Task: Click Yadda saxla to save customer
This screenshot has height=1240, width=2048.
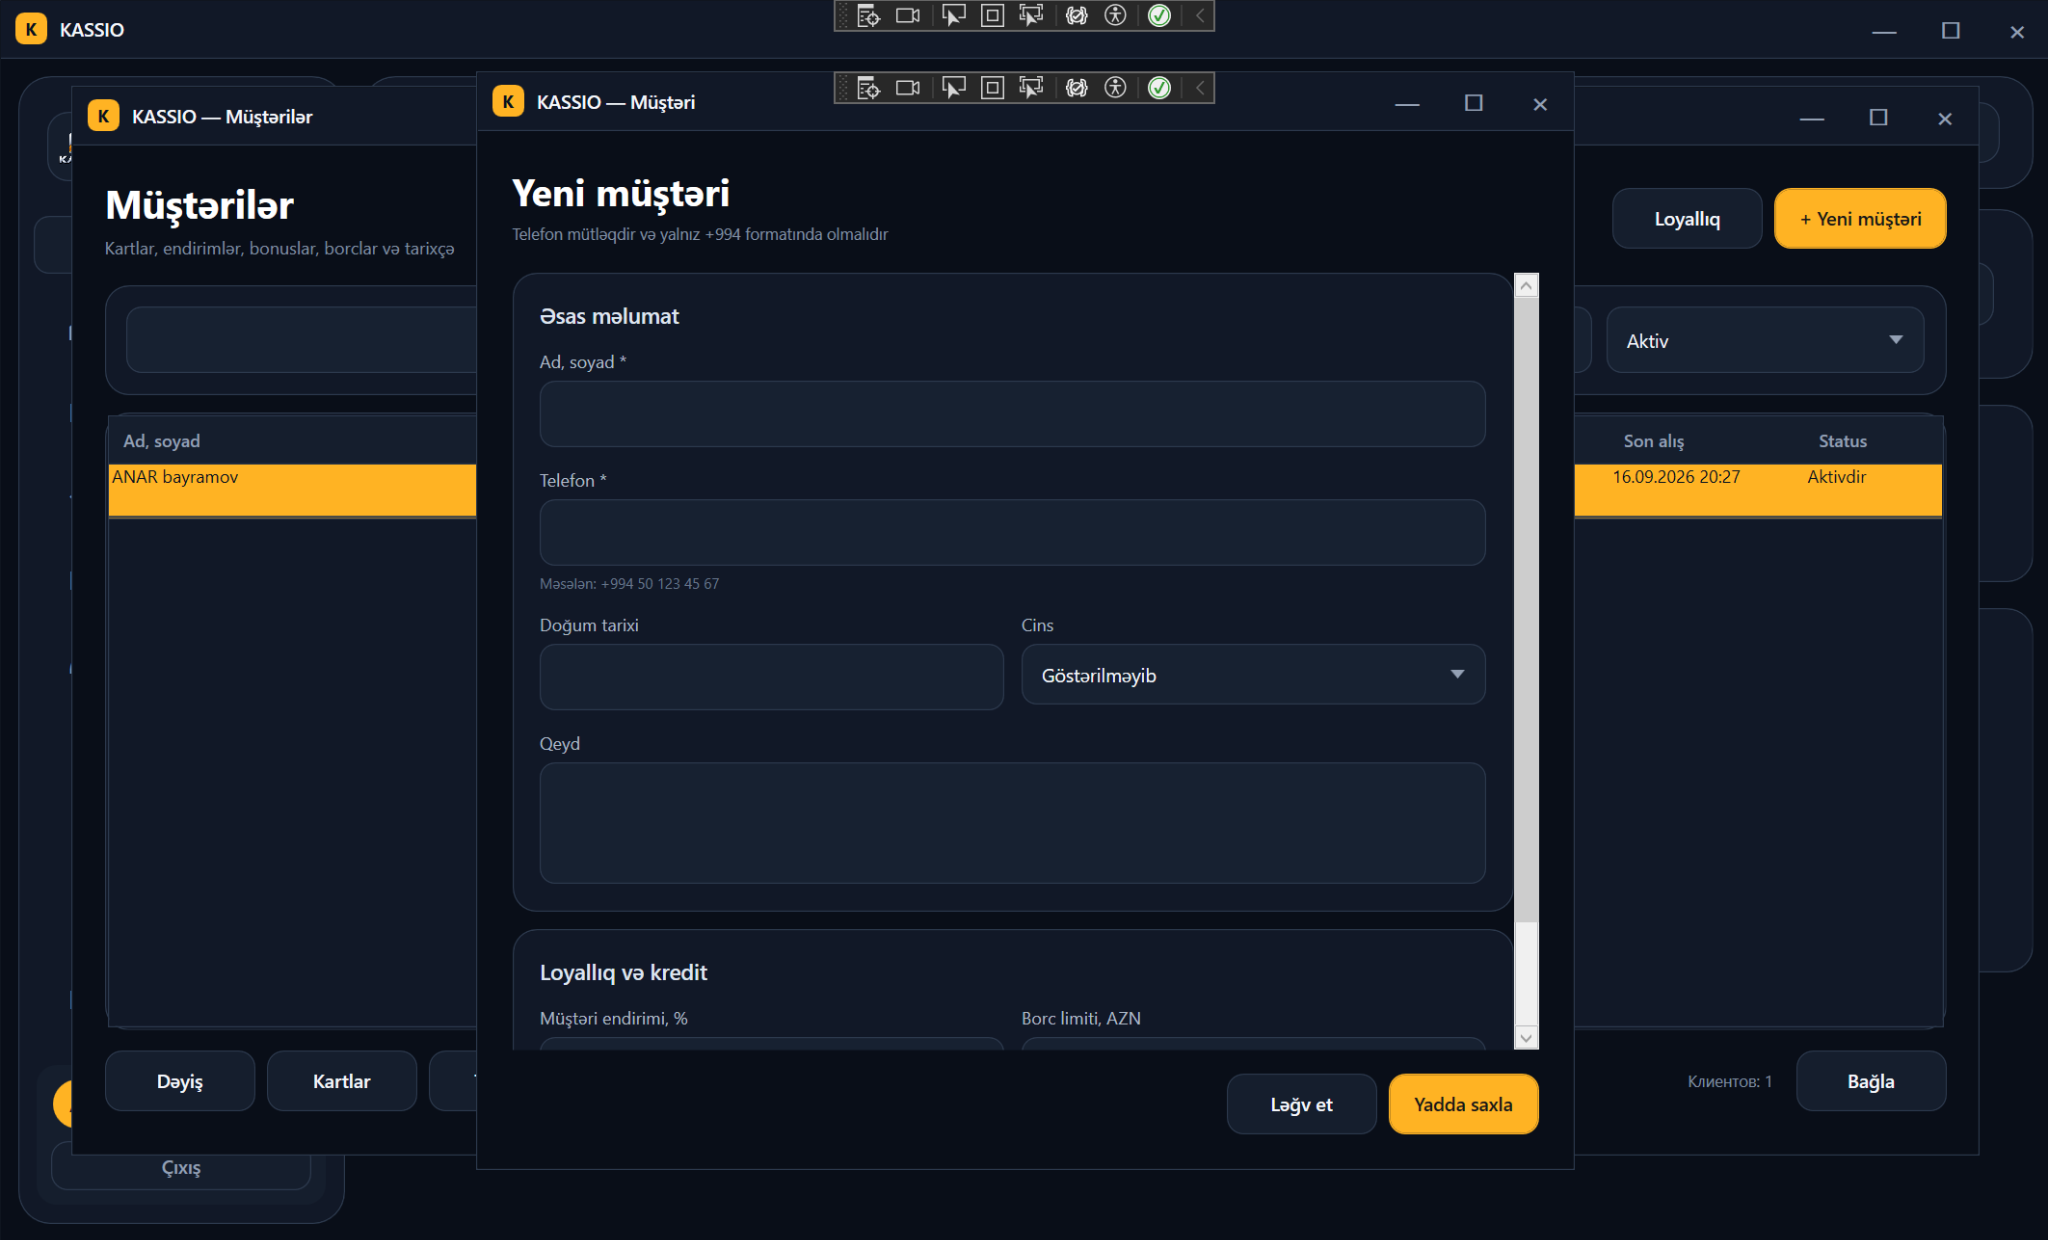Action: (1463, 1104)
